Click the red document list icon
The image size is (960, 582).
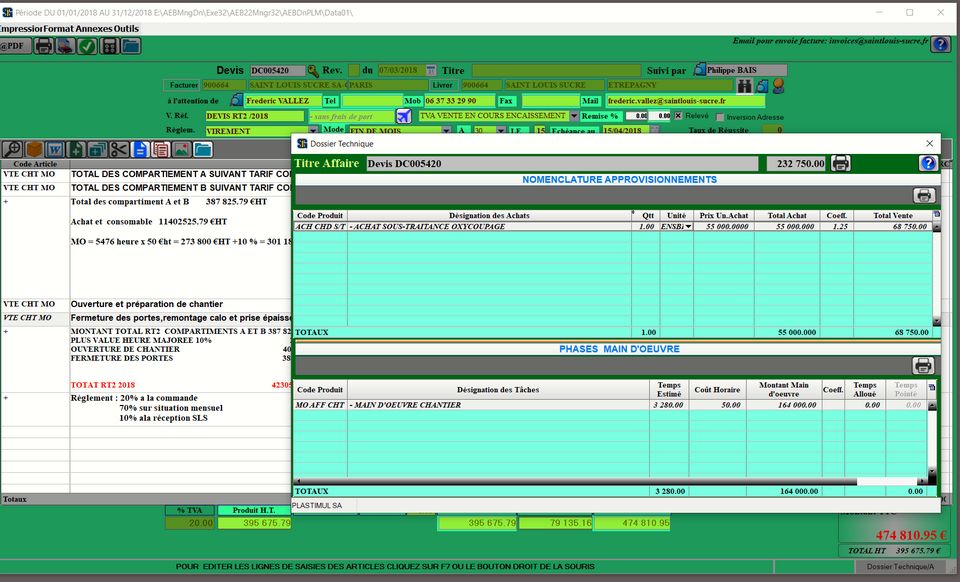(x=161, y=149)
